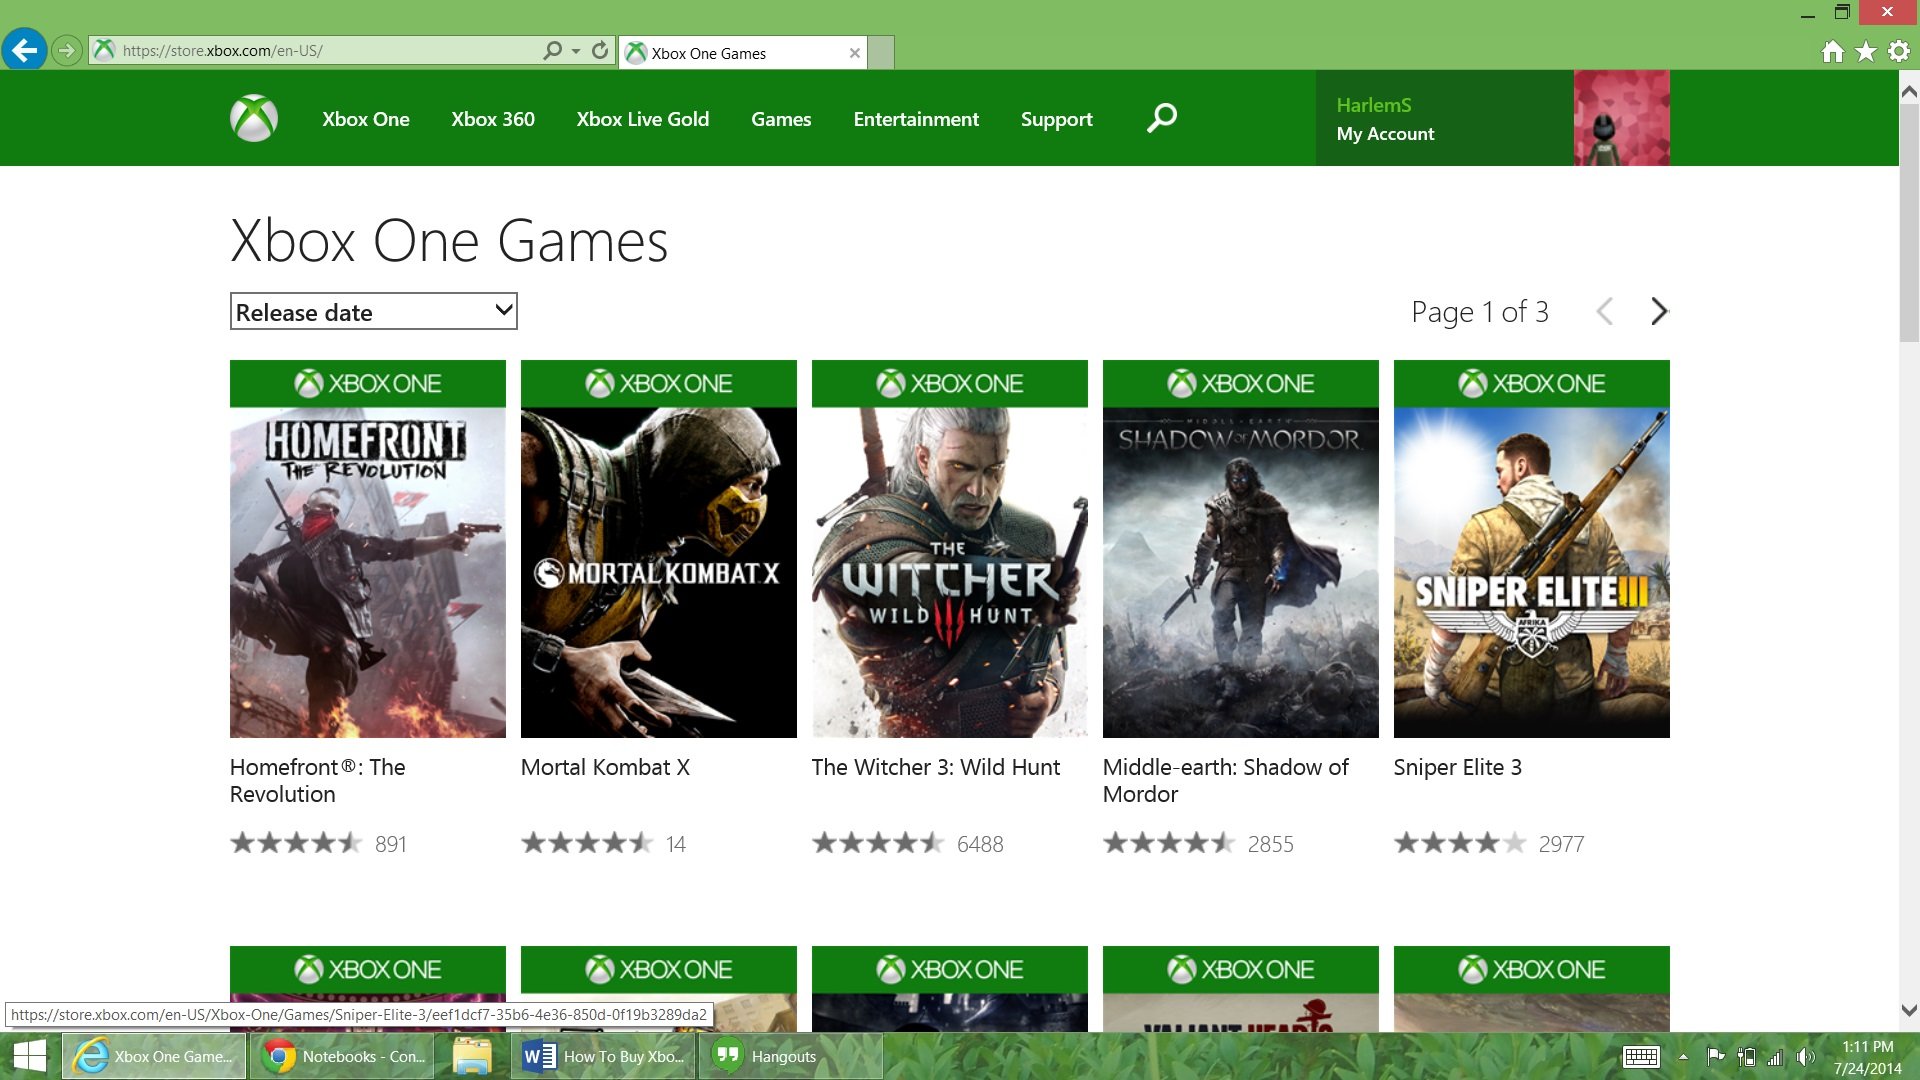1920x1080 pixels.
Task: Open My Account
Action: click(1385, 133)
